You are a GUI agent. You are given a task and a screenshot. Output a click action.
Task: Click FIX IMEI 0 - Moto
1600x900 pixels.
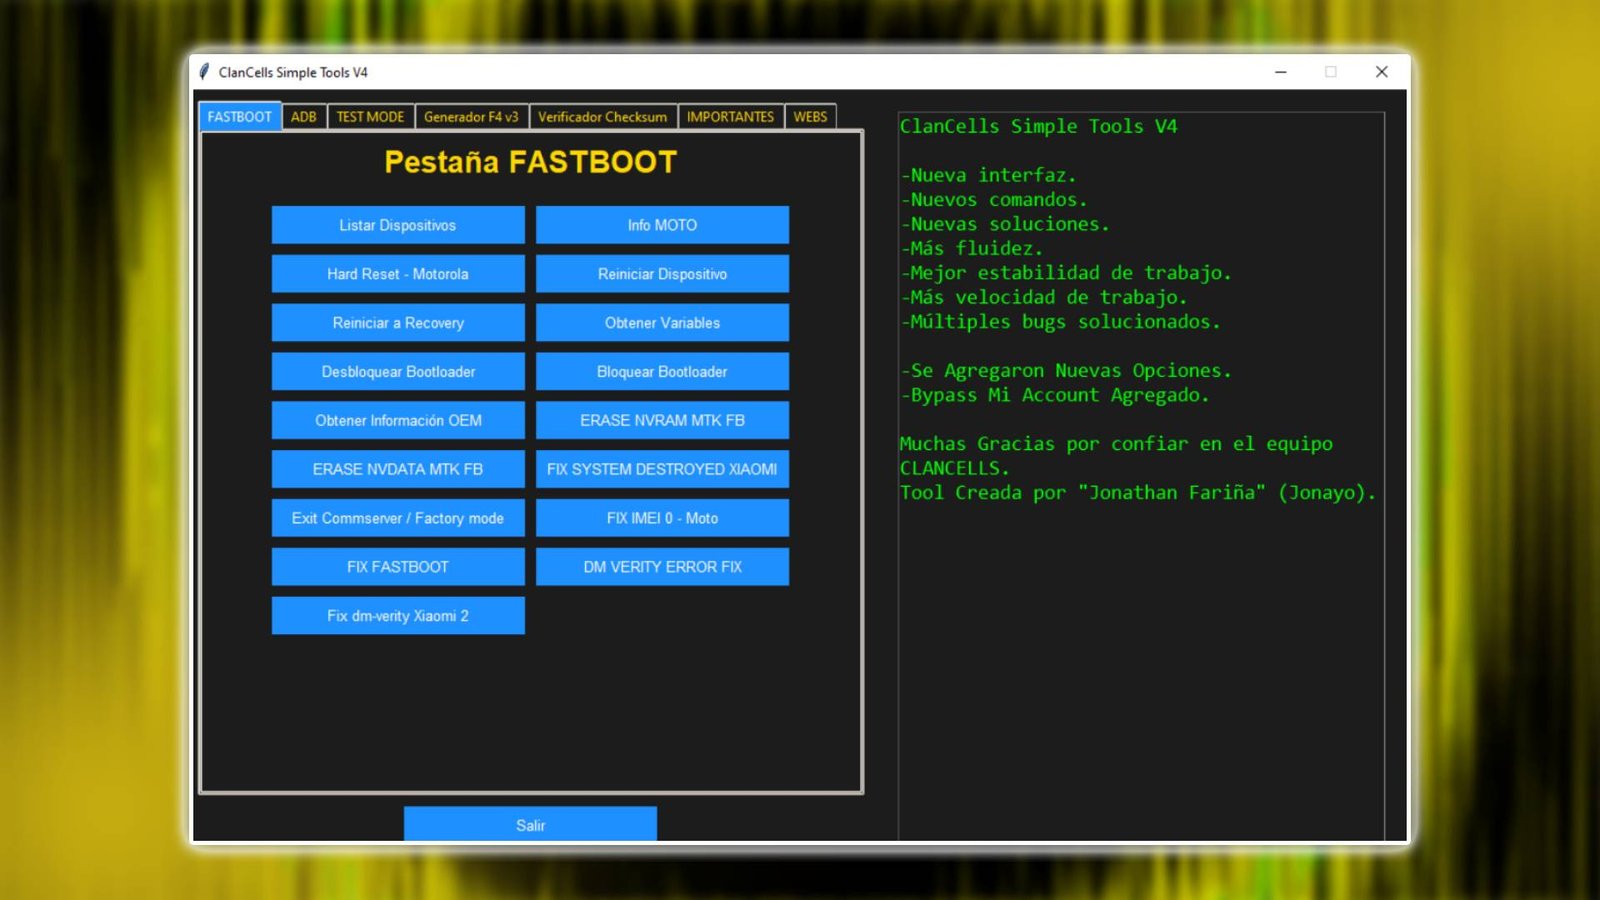pyautogui.click(x=662, y=518)
